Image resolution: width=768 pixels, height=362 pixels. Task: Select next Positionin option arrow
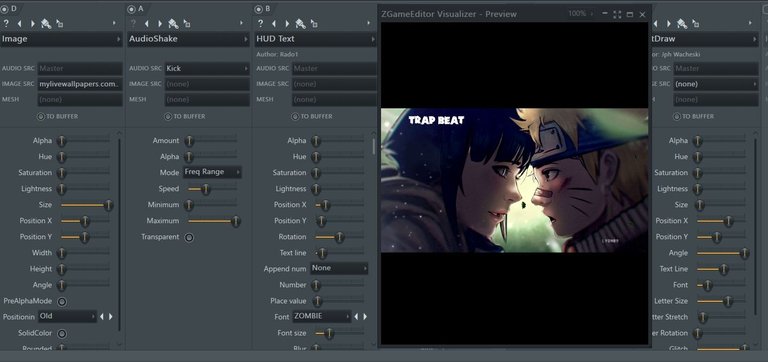click(111, 317)
